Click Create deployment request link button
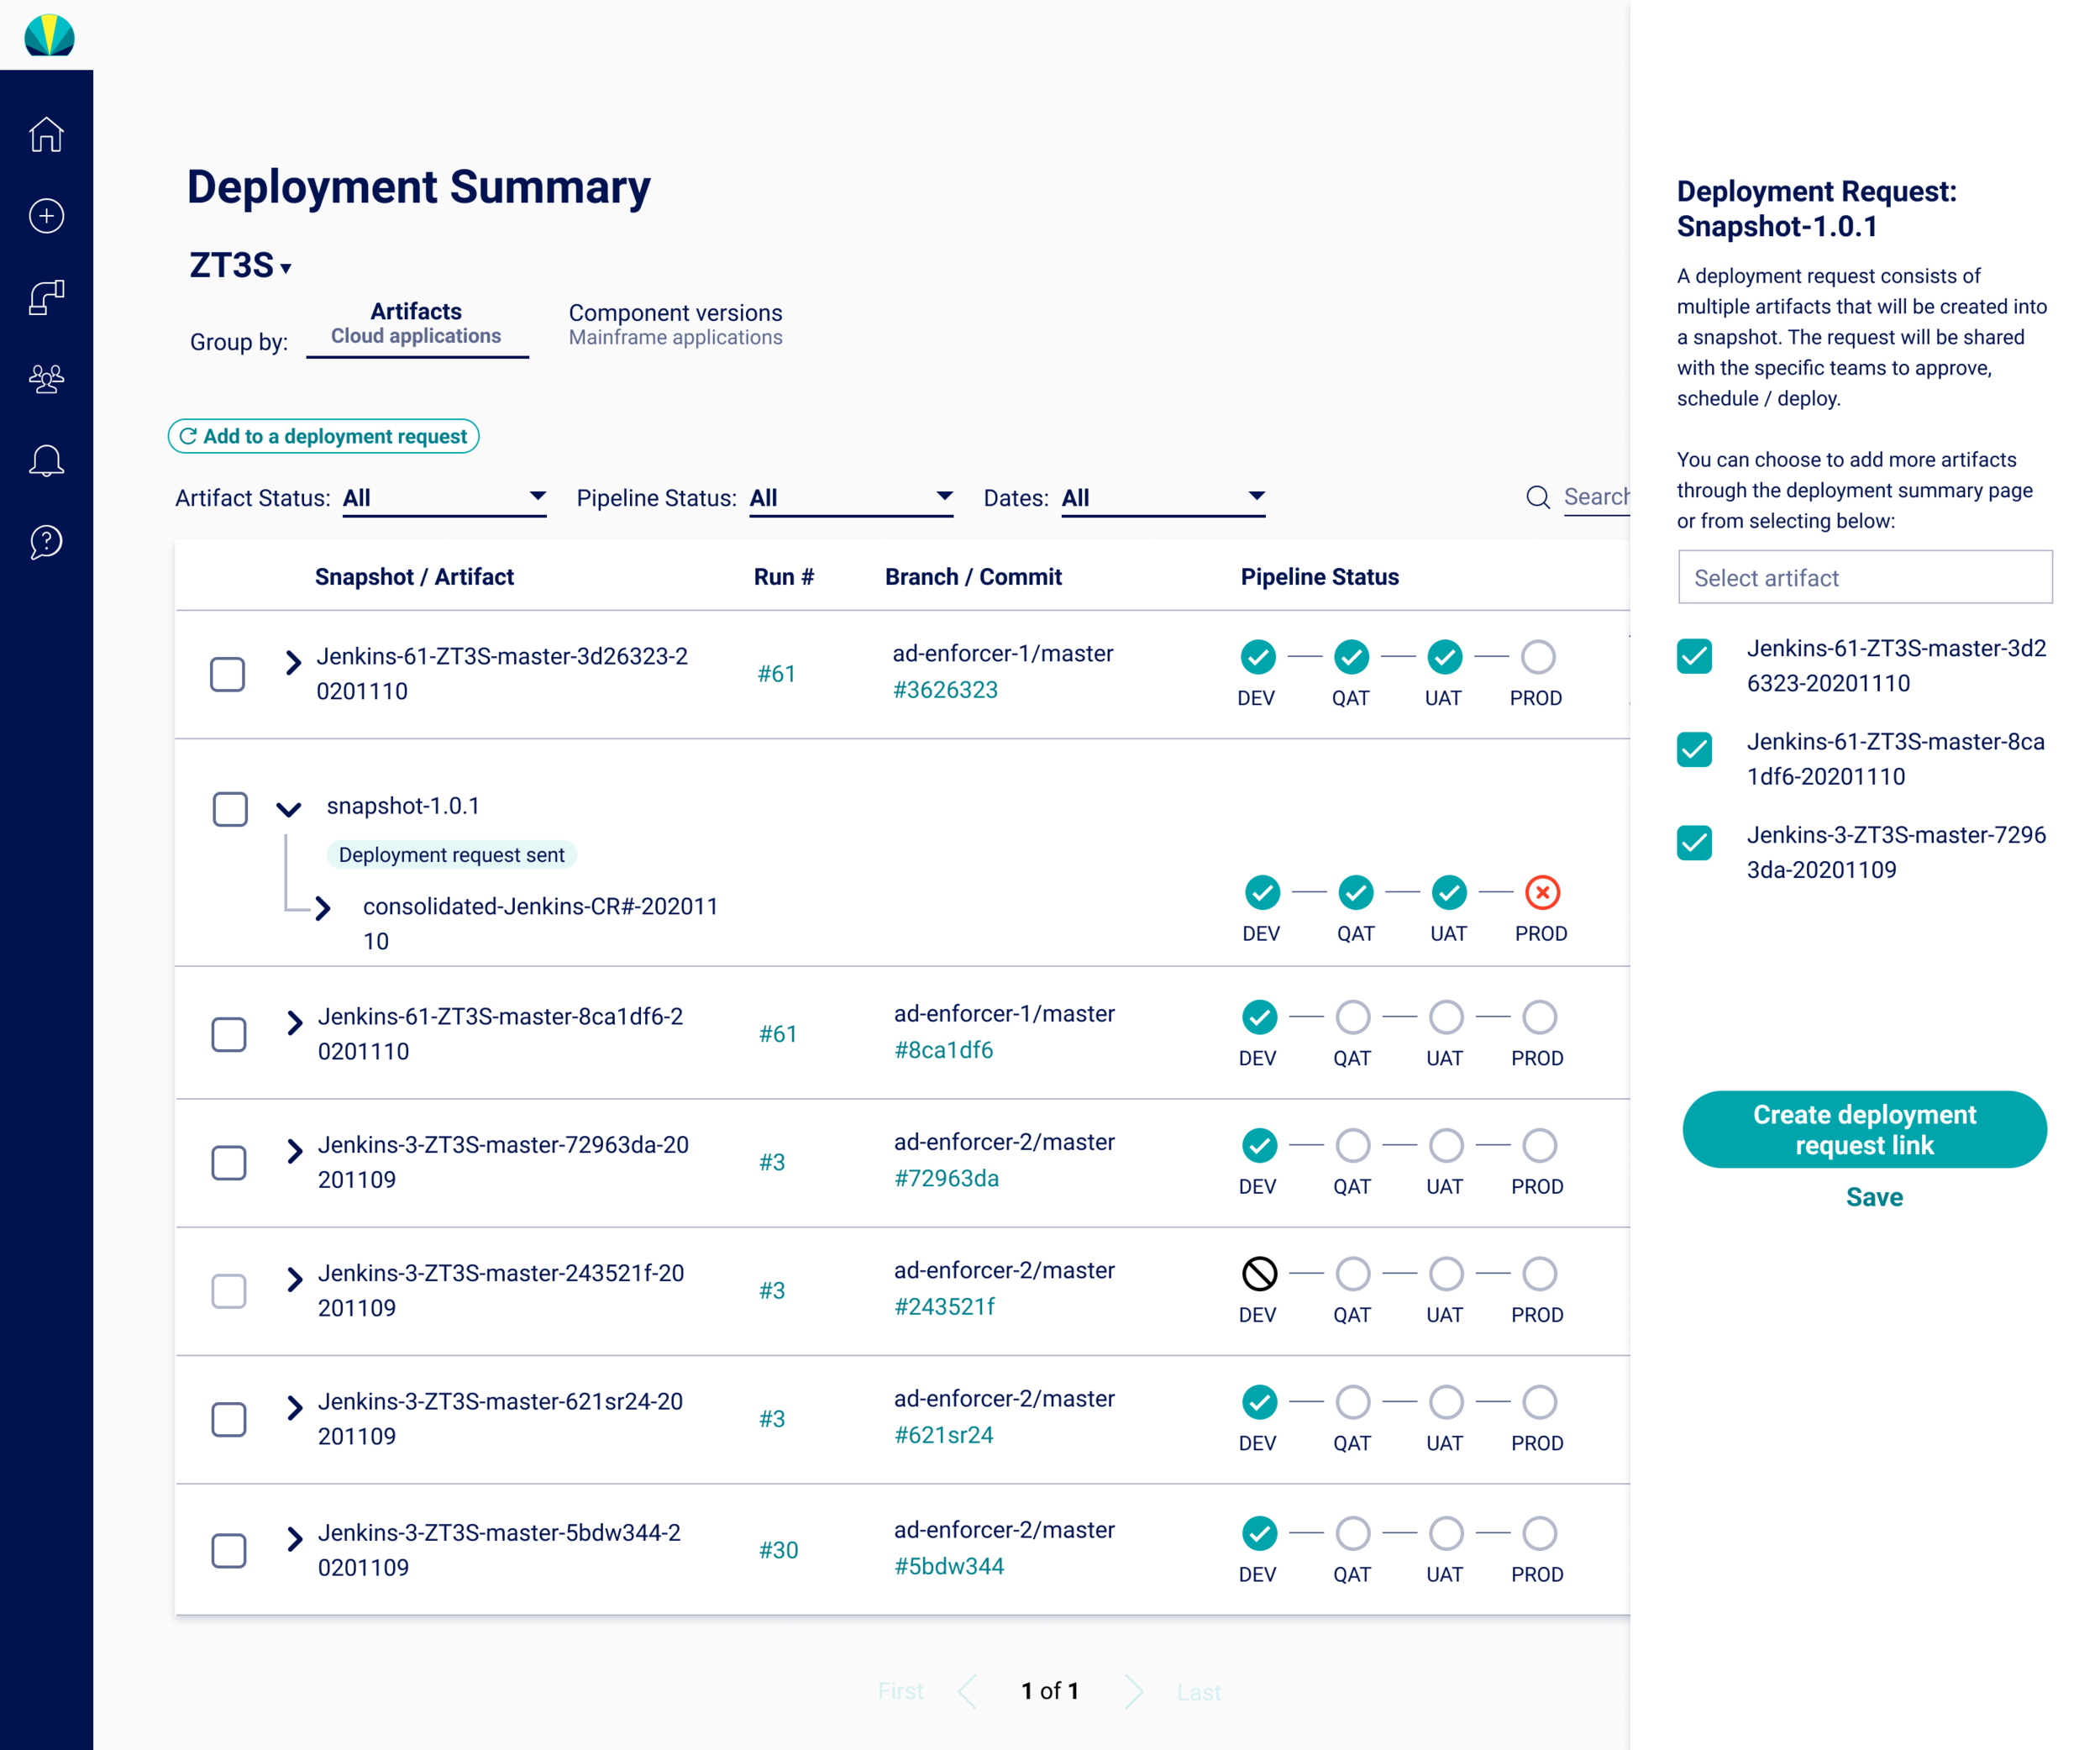The image size is (2100, 1750). click(x=1864, y=1129)
